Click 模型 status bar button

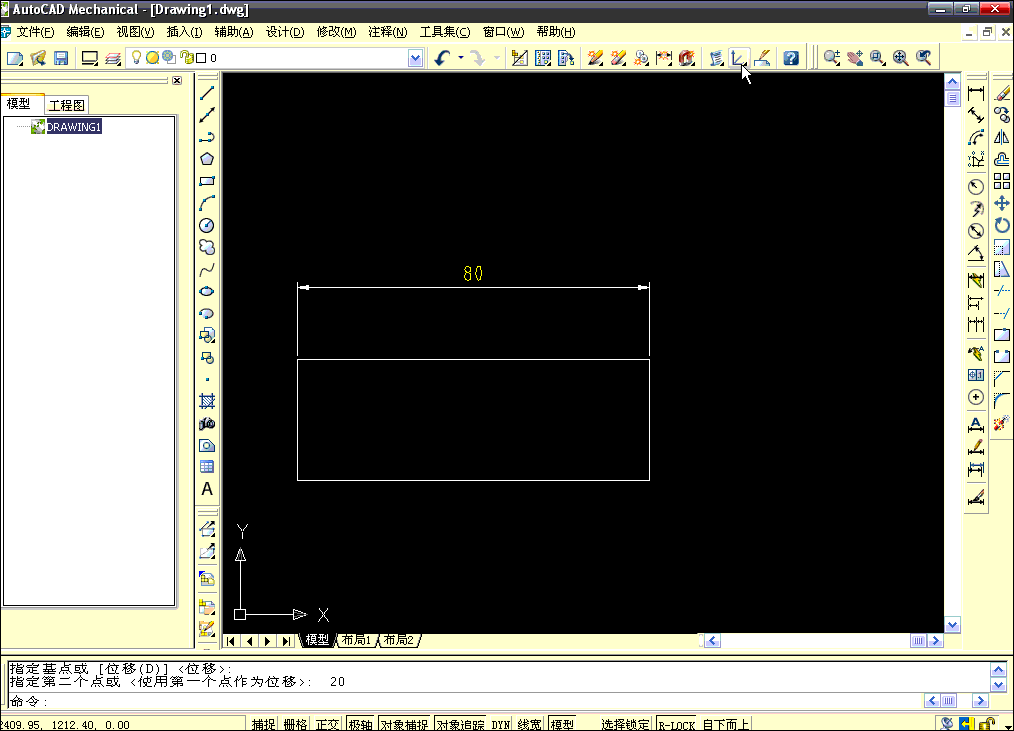point(562,725)
